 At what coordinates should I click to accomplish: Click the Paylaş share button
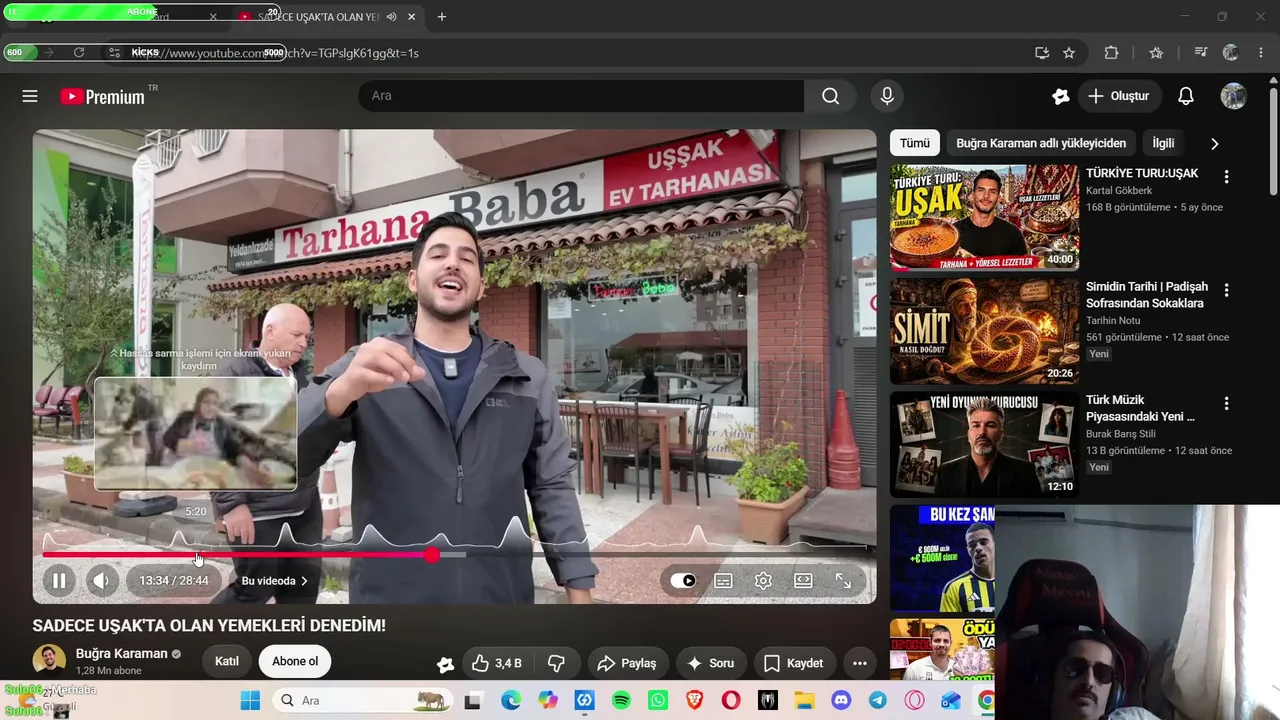coord(627,663)
